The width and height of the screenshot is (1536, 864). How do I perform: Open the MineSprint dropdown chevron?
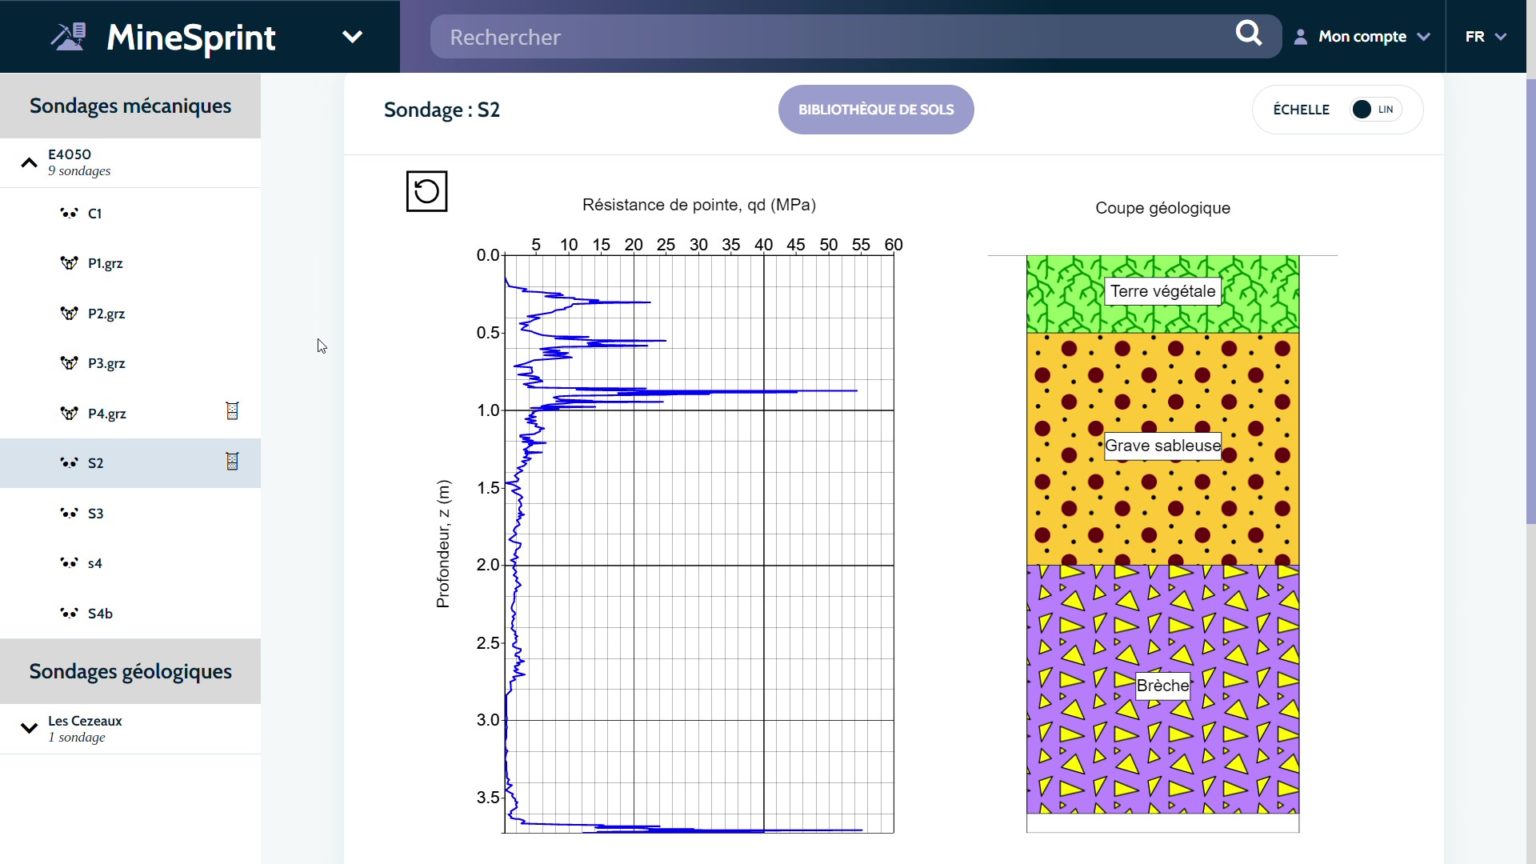pyautogui.click(x=352, y=37)
